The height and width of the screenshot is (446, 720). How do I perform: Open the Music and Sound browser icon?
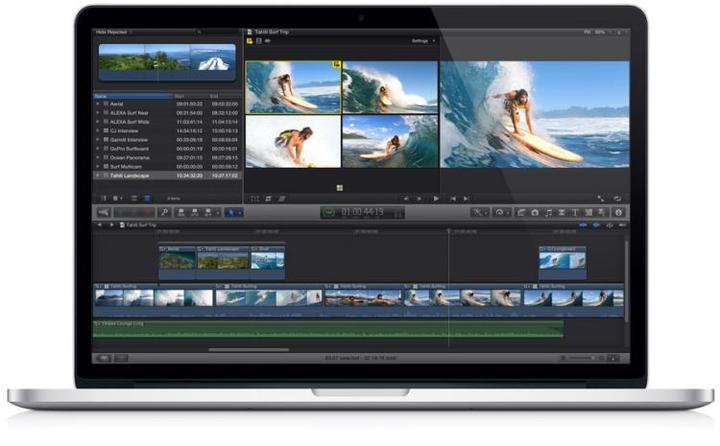(x=548, y=212)
